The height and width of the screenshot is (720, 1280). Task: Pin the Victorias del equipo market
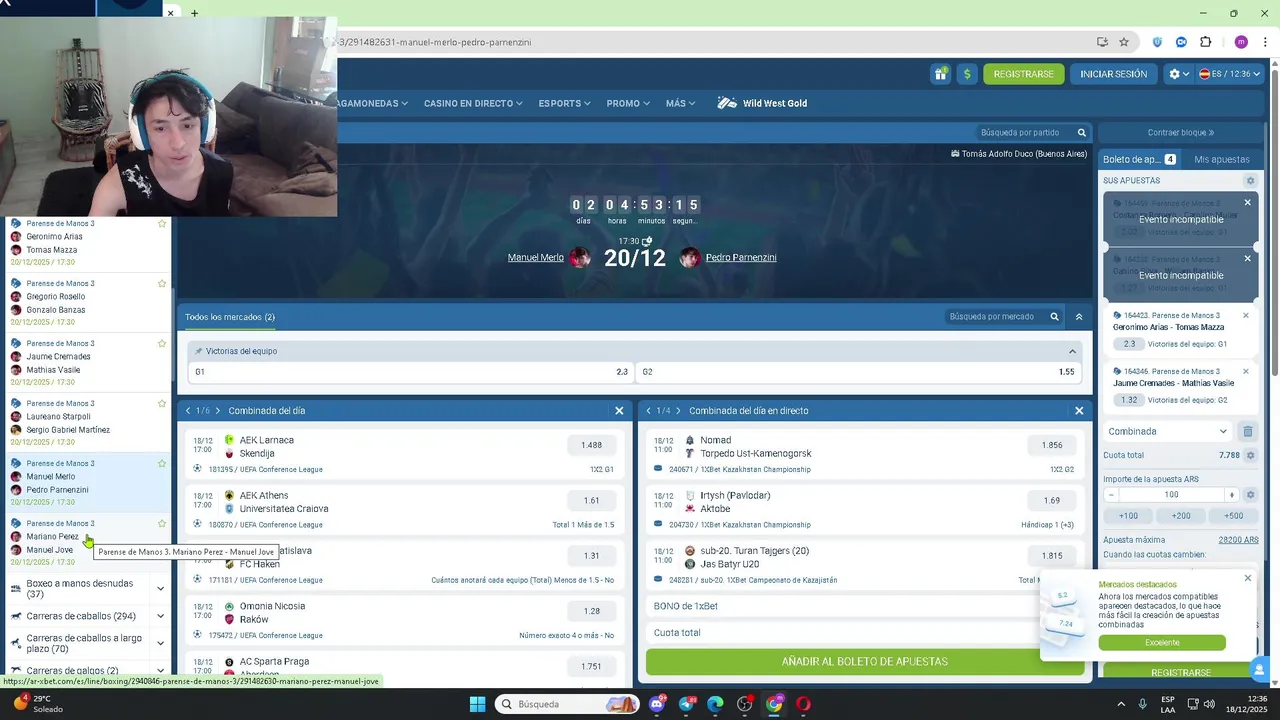[198, 351]
